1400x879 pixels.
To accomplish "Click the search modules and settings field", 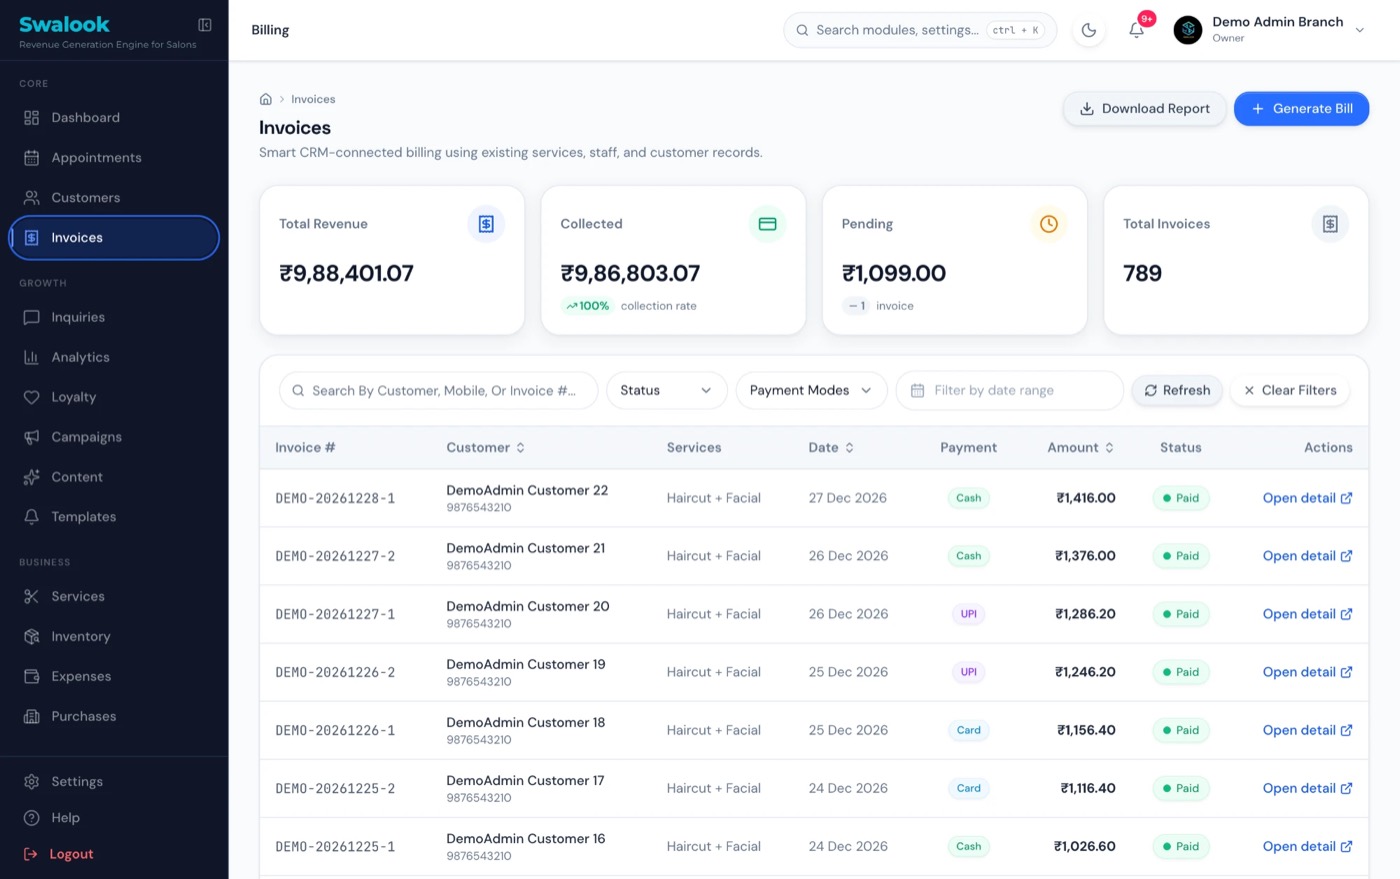I will click(920, 30).
